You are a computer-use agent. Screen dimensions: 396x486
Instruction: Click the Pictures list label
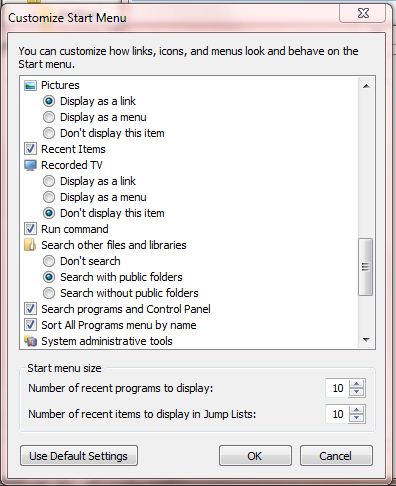click(60, 85)
